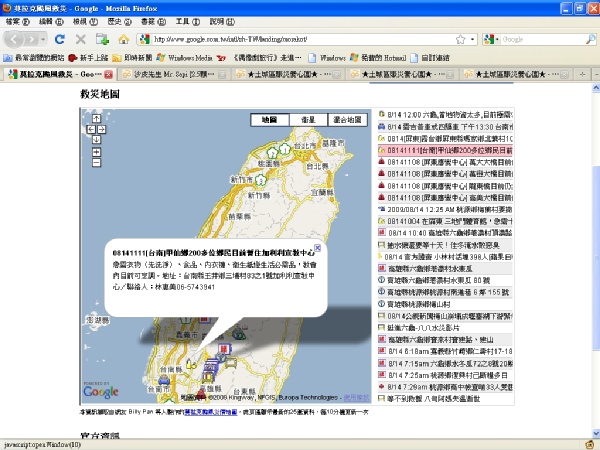The width and height of the screenshot is (600, 450).
Task: Select the row starting 8/14 6:18am
Action: point(445,351)
